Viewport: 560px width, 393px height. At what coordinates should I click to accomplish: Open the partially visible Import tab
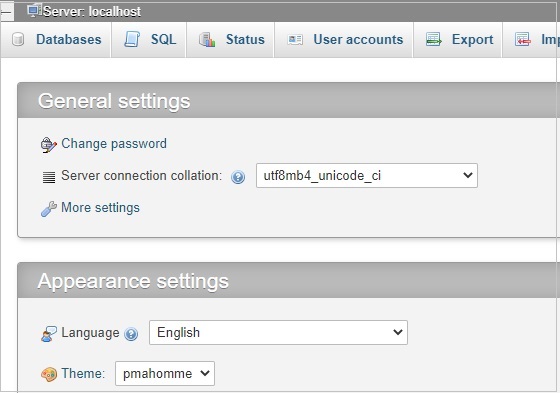531,39
